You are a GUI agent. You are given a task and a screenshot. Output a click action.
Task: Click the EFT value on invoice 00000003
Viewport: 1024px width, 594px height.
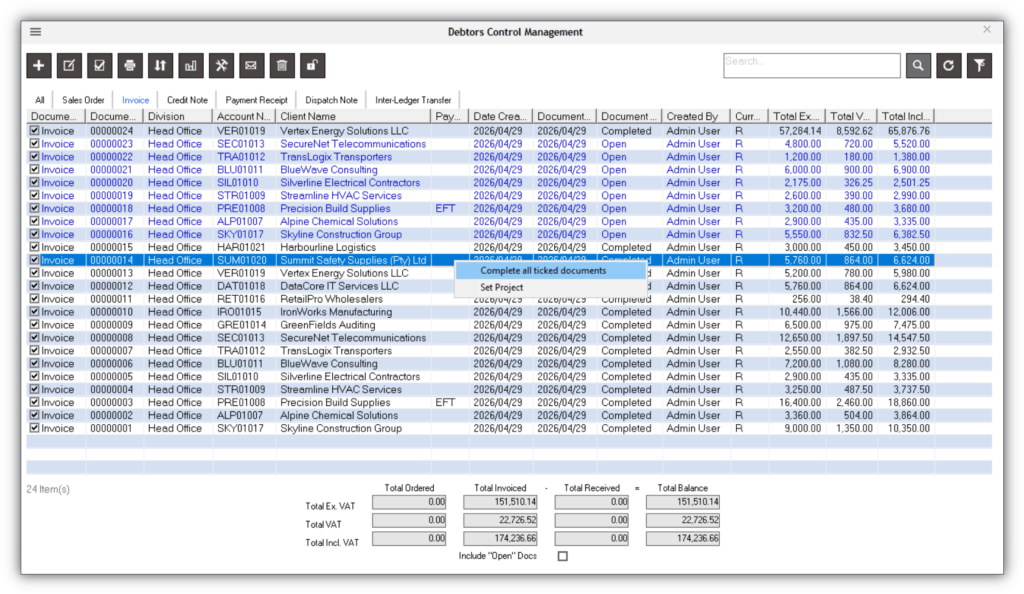click(445, 402)
